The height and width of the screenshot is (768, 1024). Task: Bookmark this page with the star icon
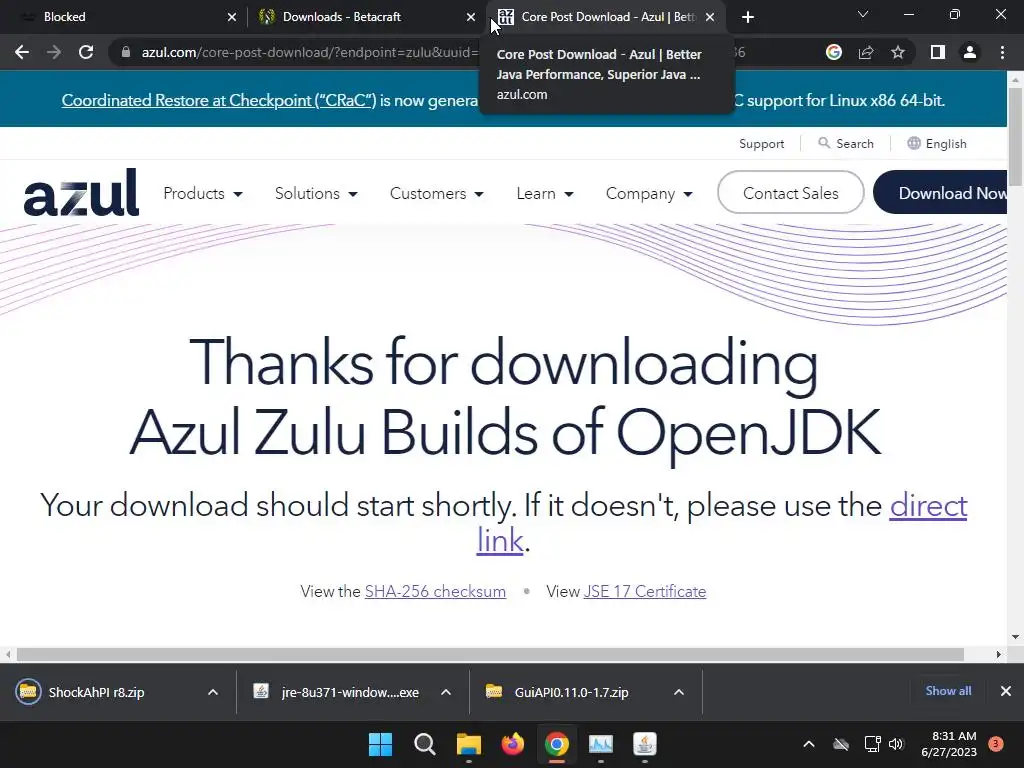pyautogui.click(x=898, y=52)
